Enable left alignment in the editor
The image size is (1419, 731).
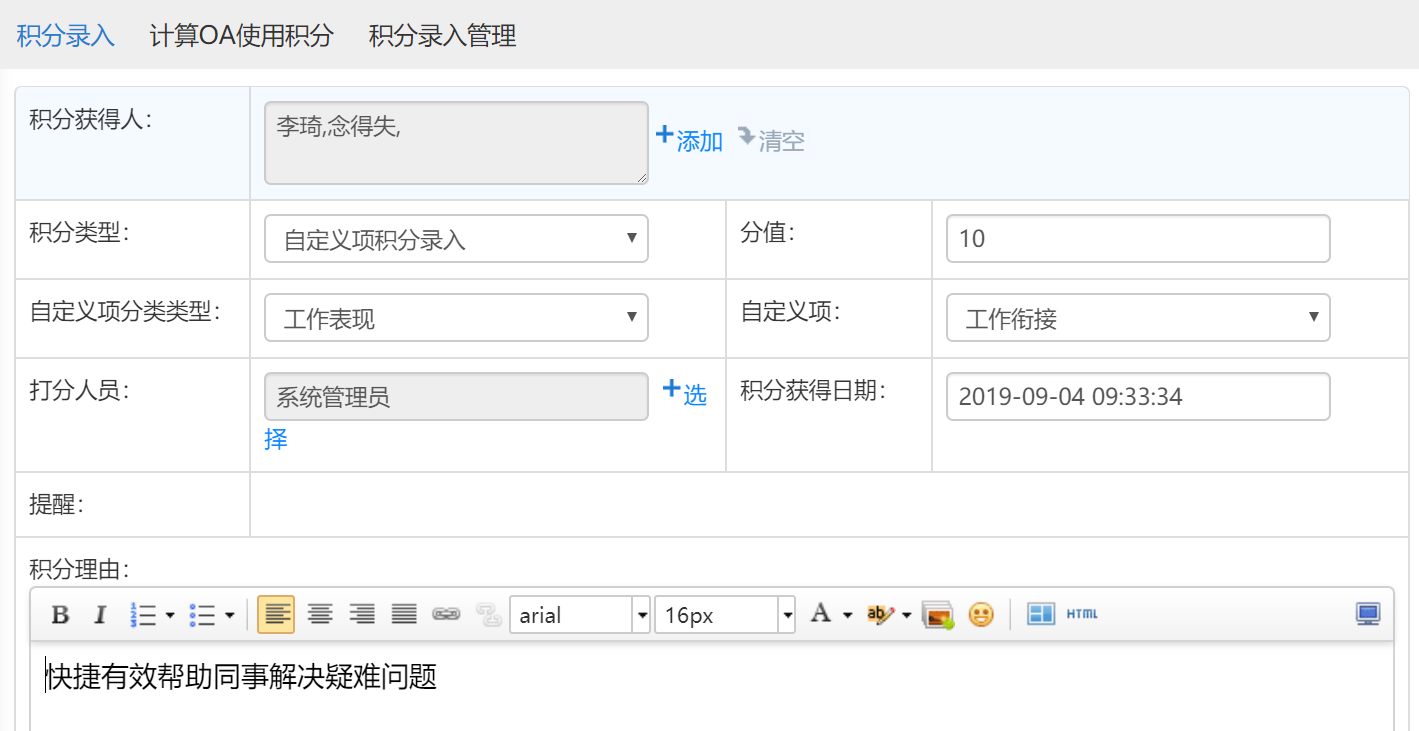(x=276, y=615)
